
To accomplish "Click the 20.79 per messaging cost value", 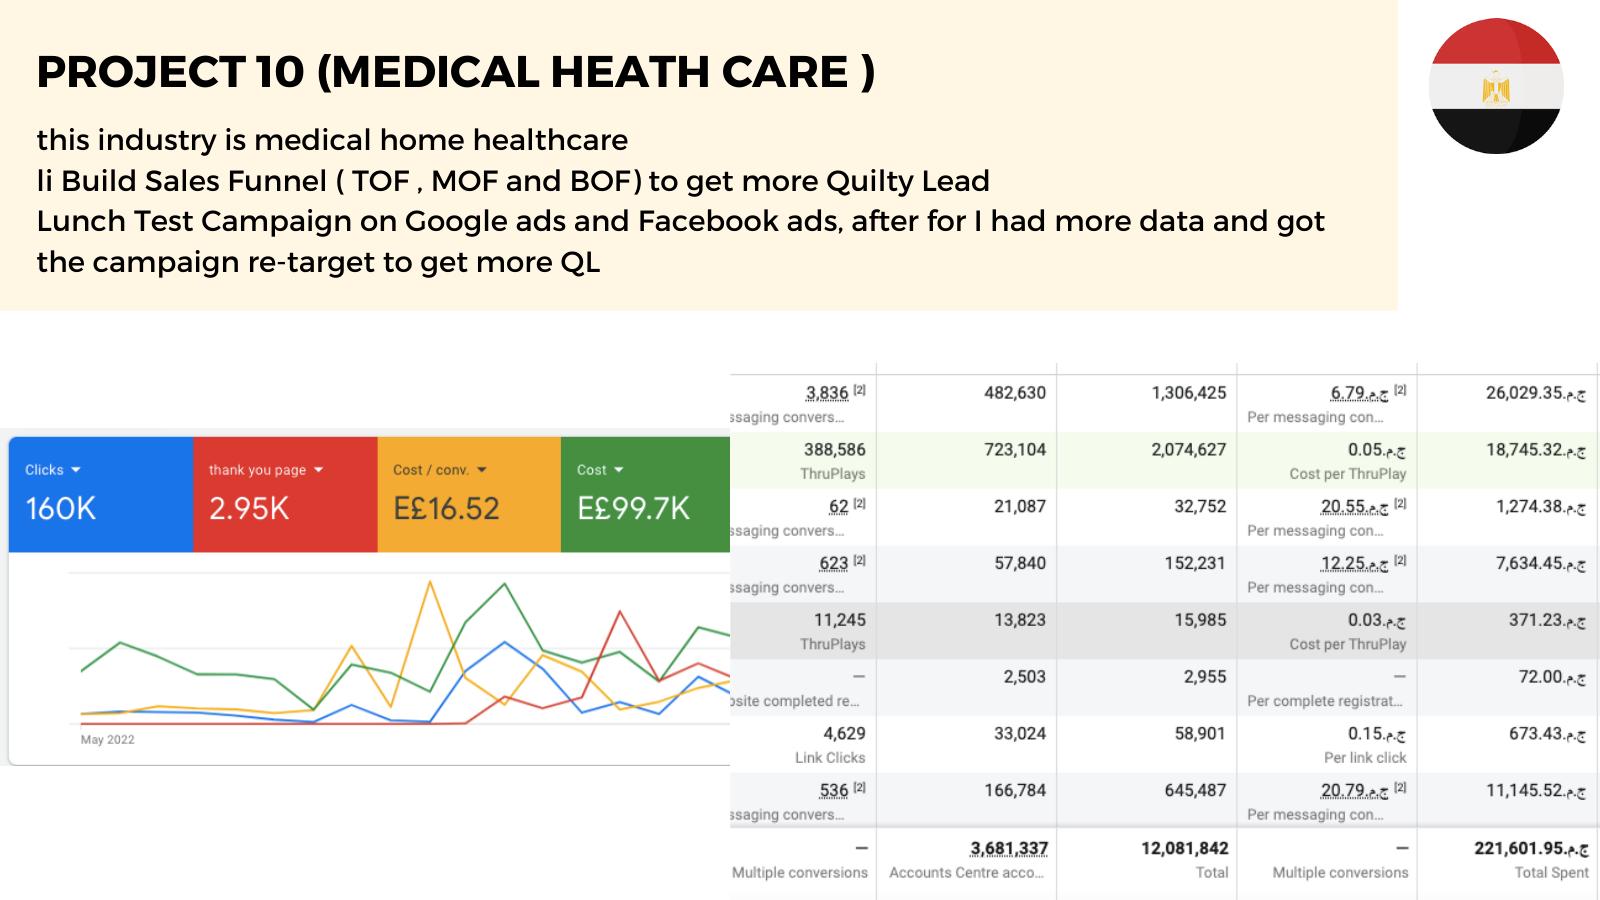I will tap(1354, 790).
